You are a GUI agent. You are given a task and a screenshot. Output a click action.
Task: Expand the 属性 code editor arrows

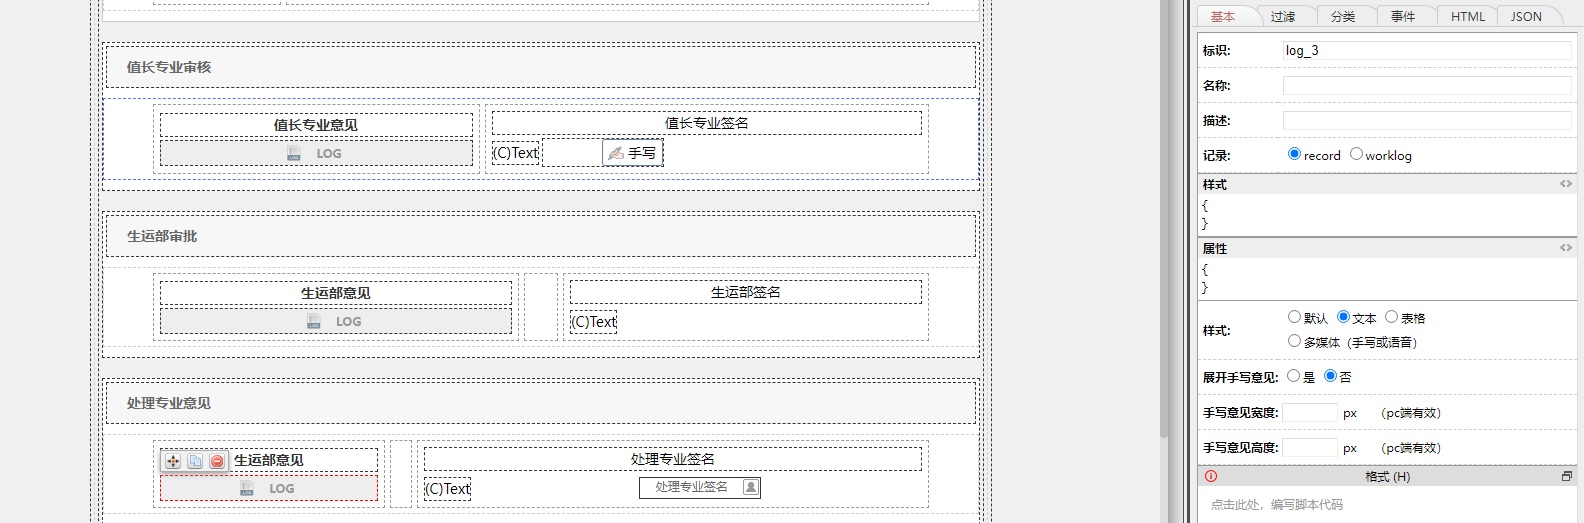click(1566, 248)
